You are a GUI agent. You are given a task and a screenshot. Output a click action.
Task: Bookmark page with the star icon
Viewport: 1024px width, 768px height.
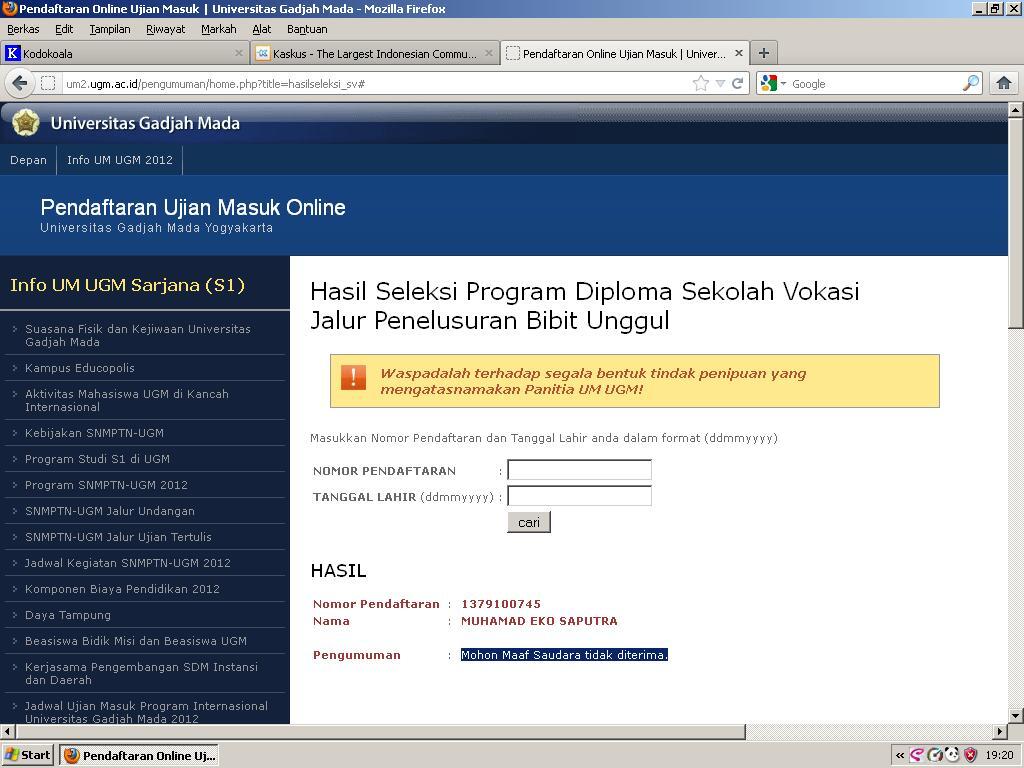click(701, 84)
